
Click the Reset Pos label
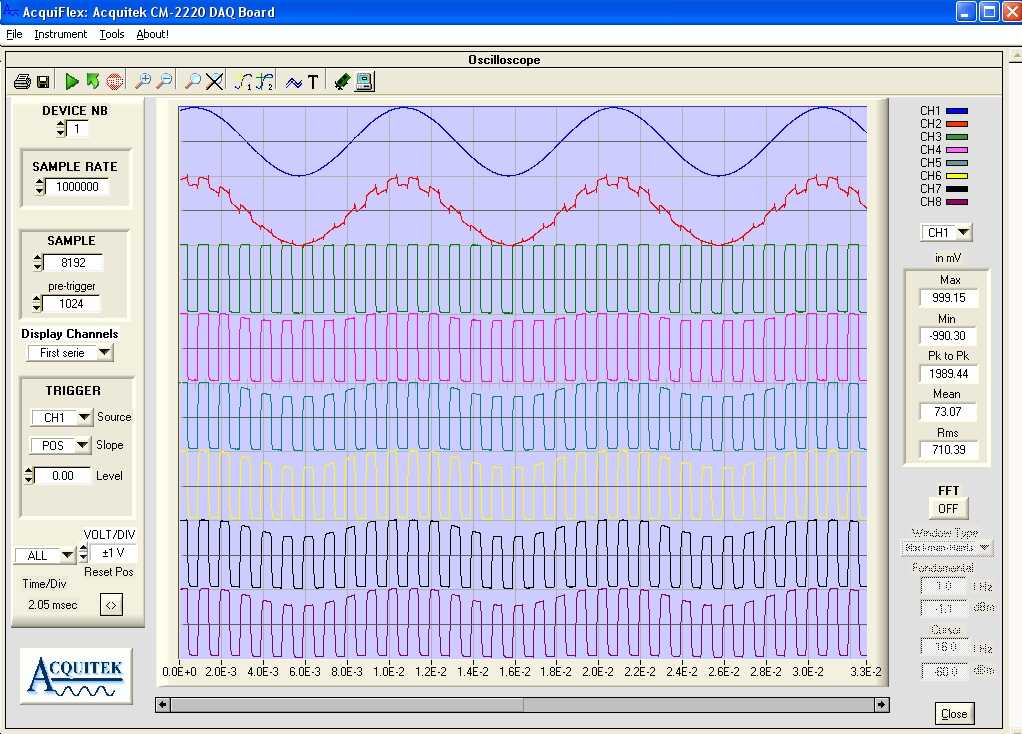tap(109, 572)
